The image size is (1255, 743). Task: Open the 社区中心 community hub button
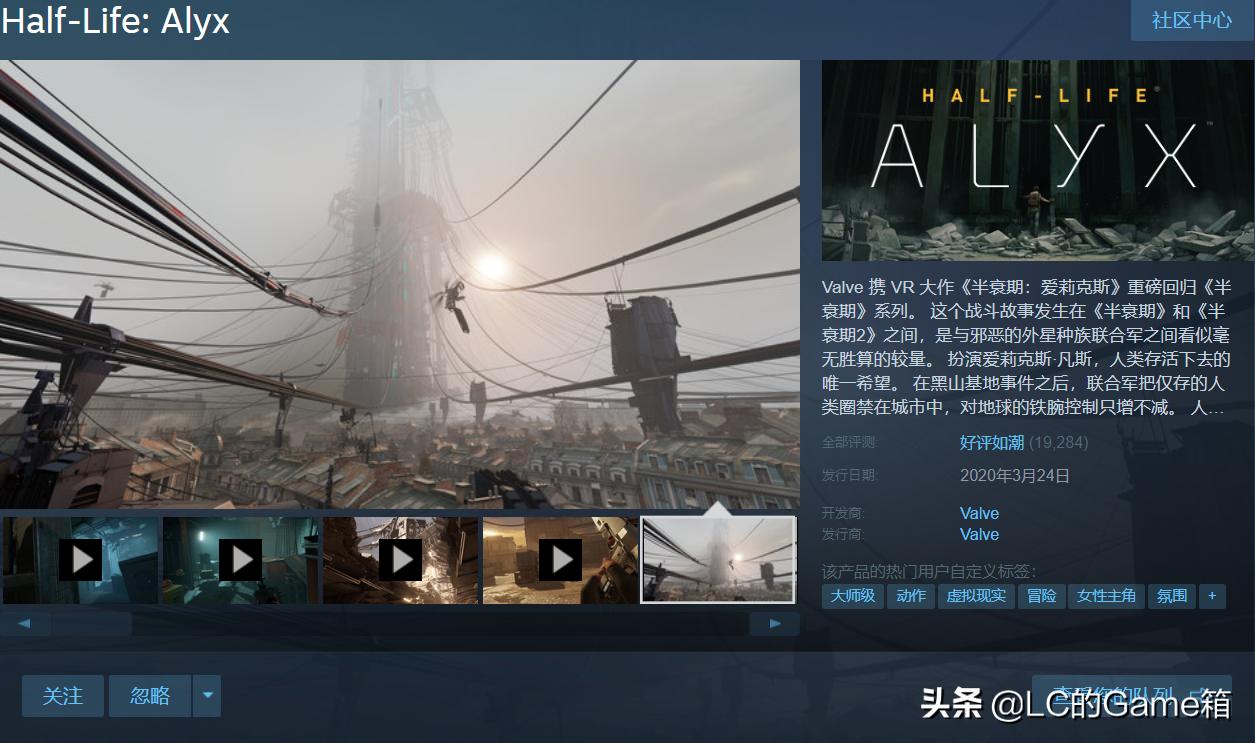1192,20
